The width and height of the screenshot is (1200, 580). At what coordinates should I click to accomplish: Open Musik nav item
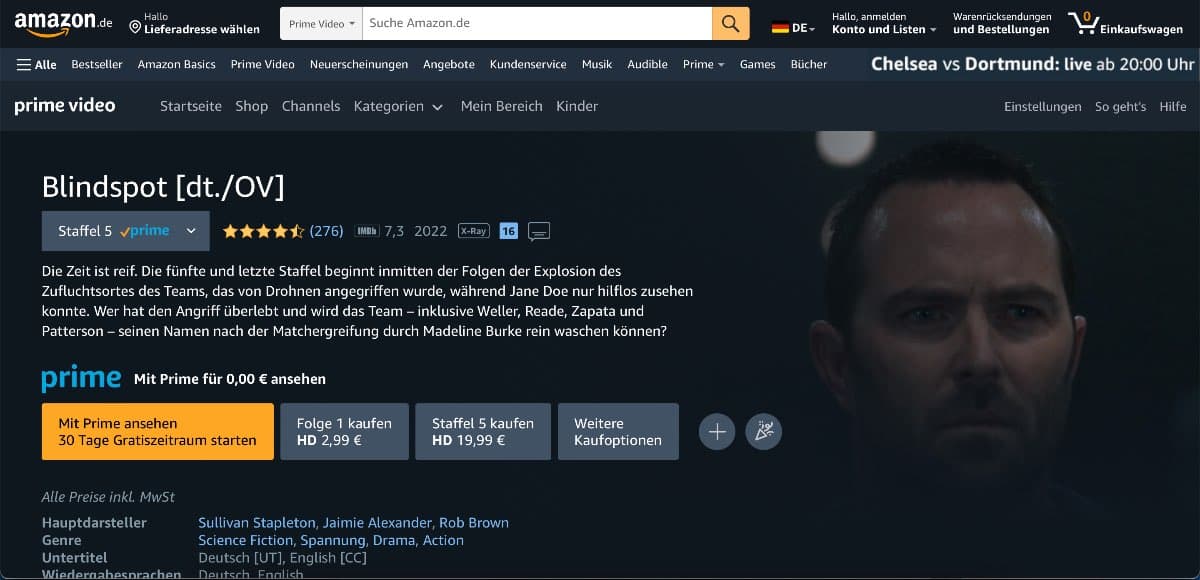coord(597,64)
